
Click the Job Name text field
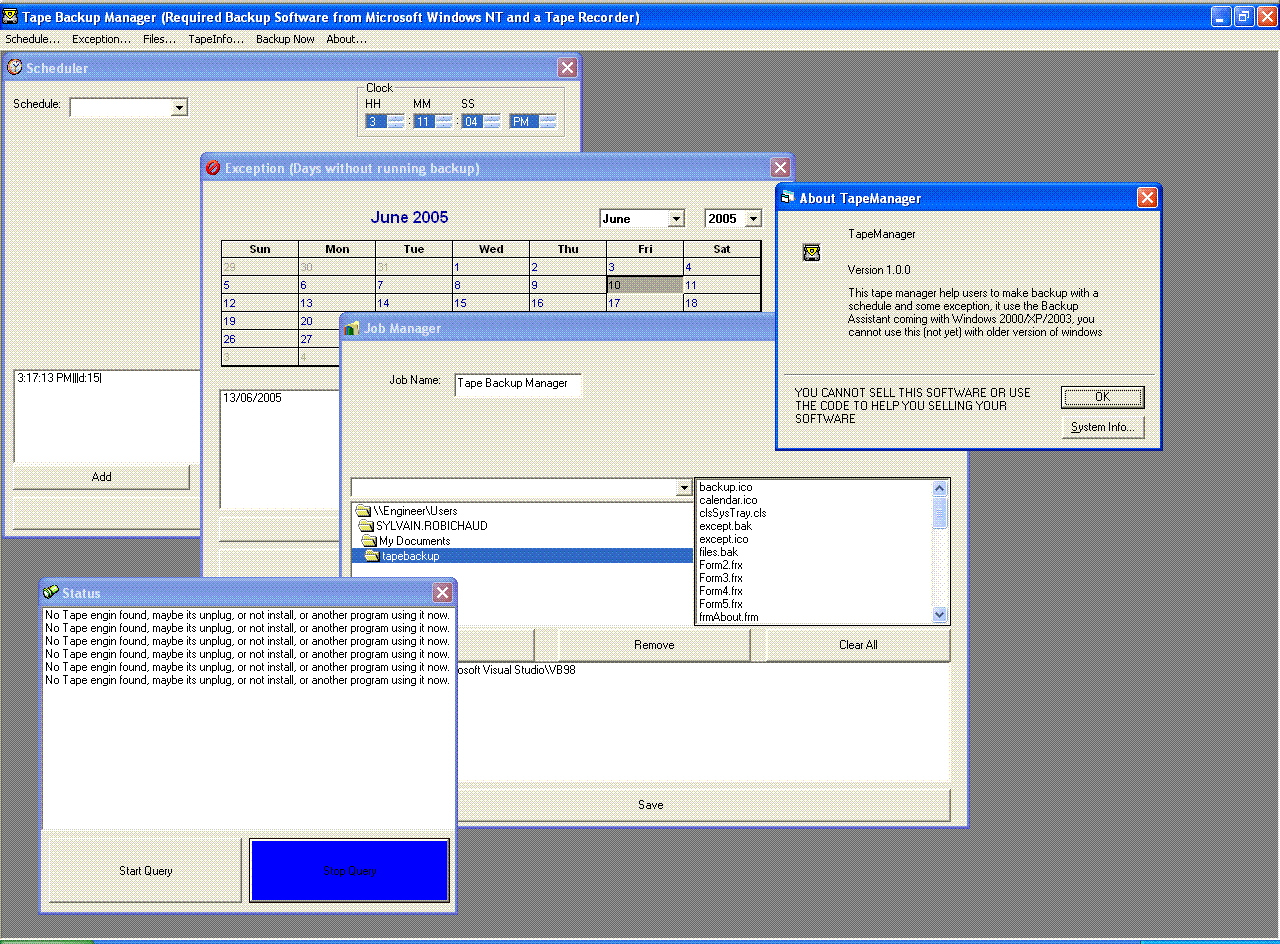tap(517, 384)
